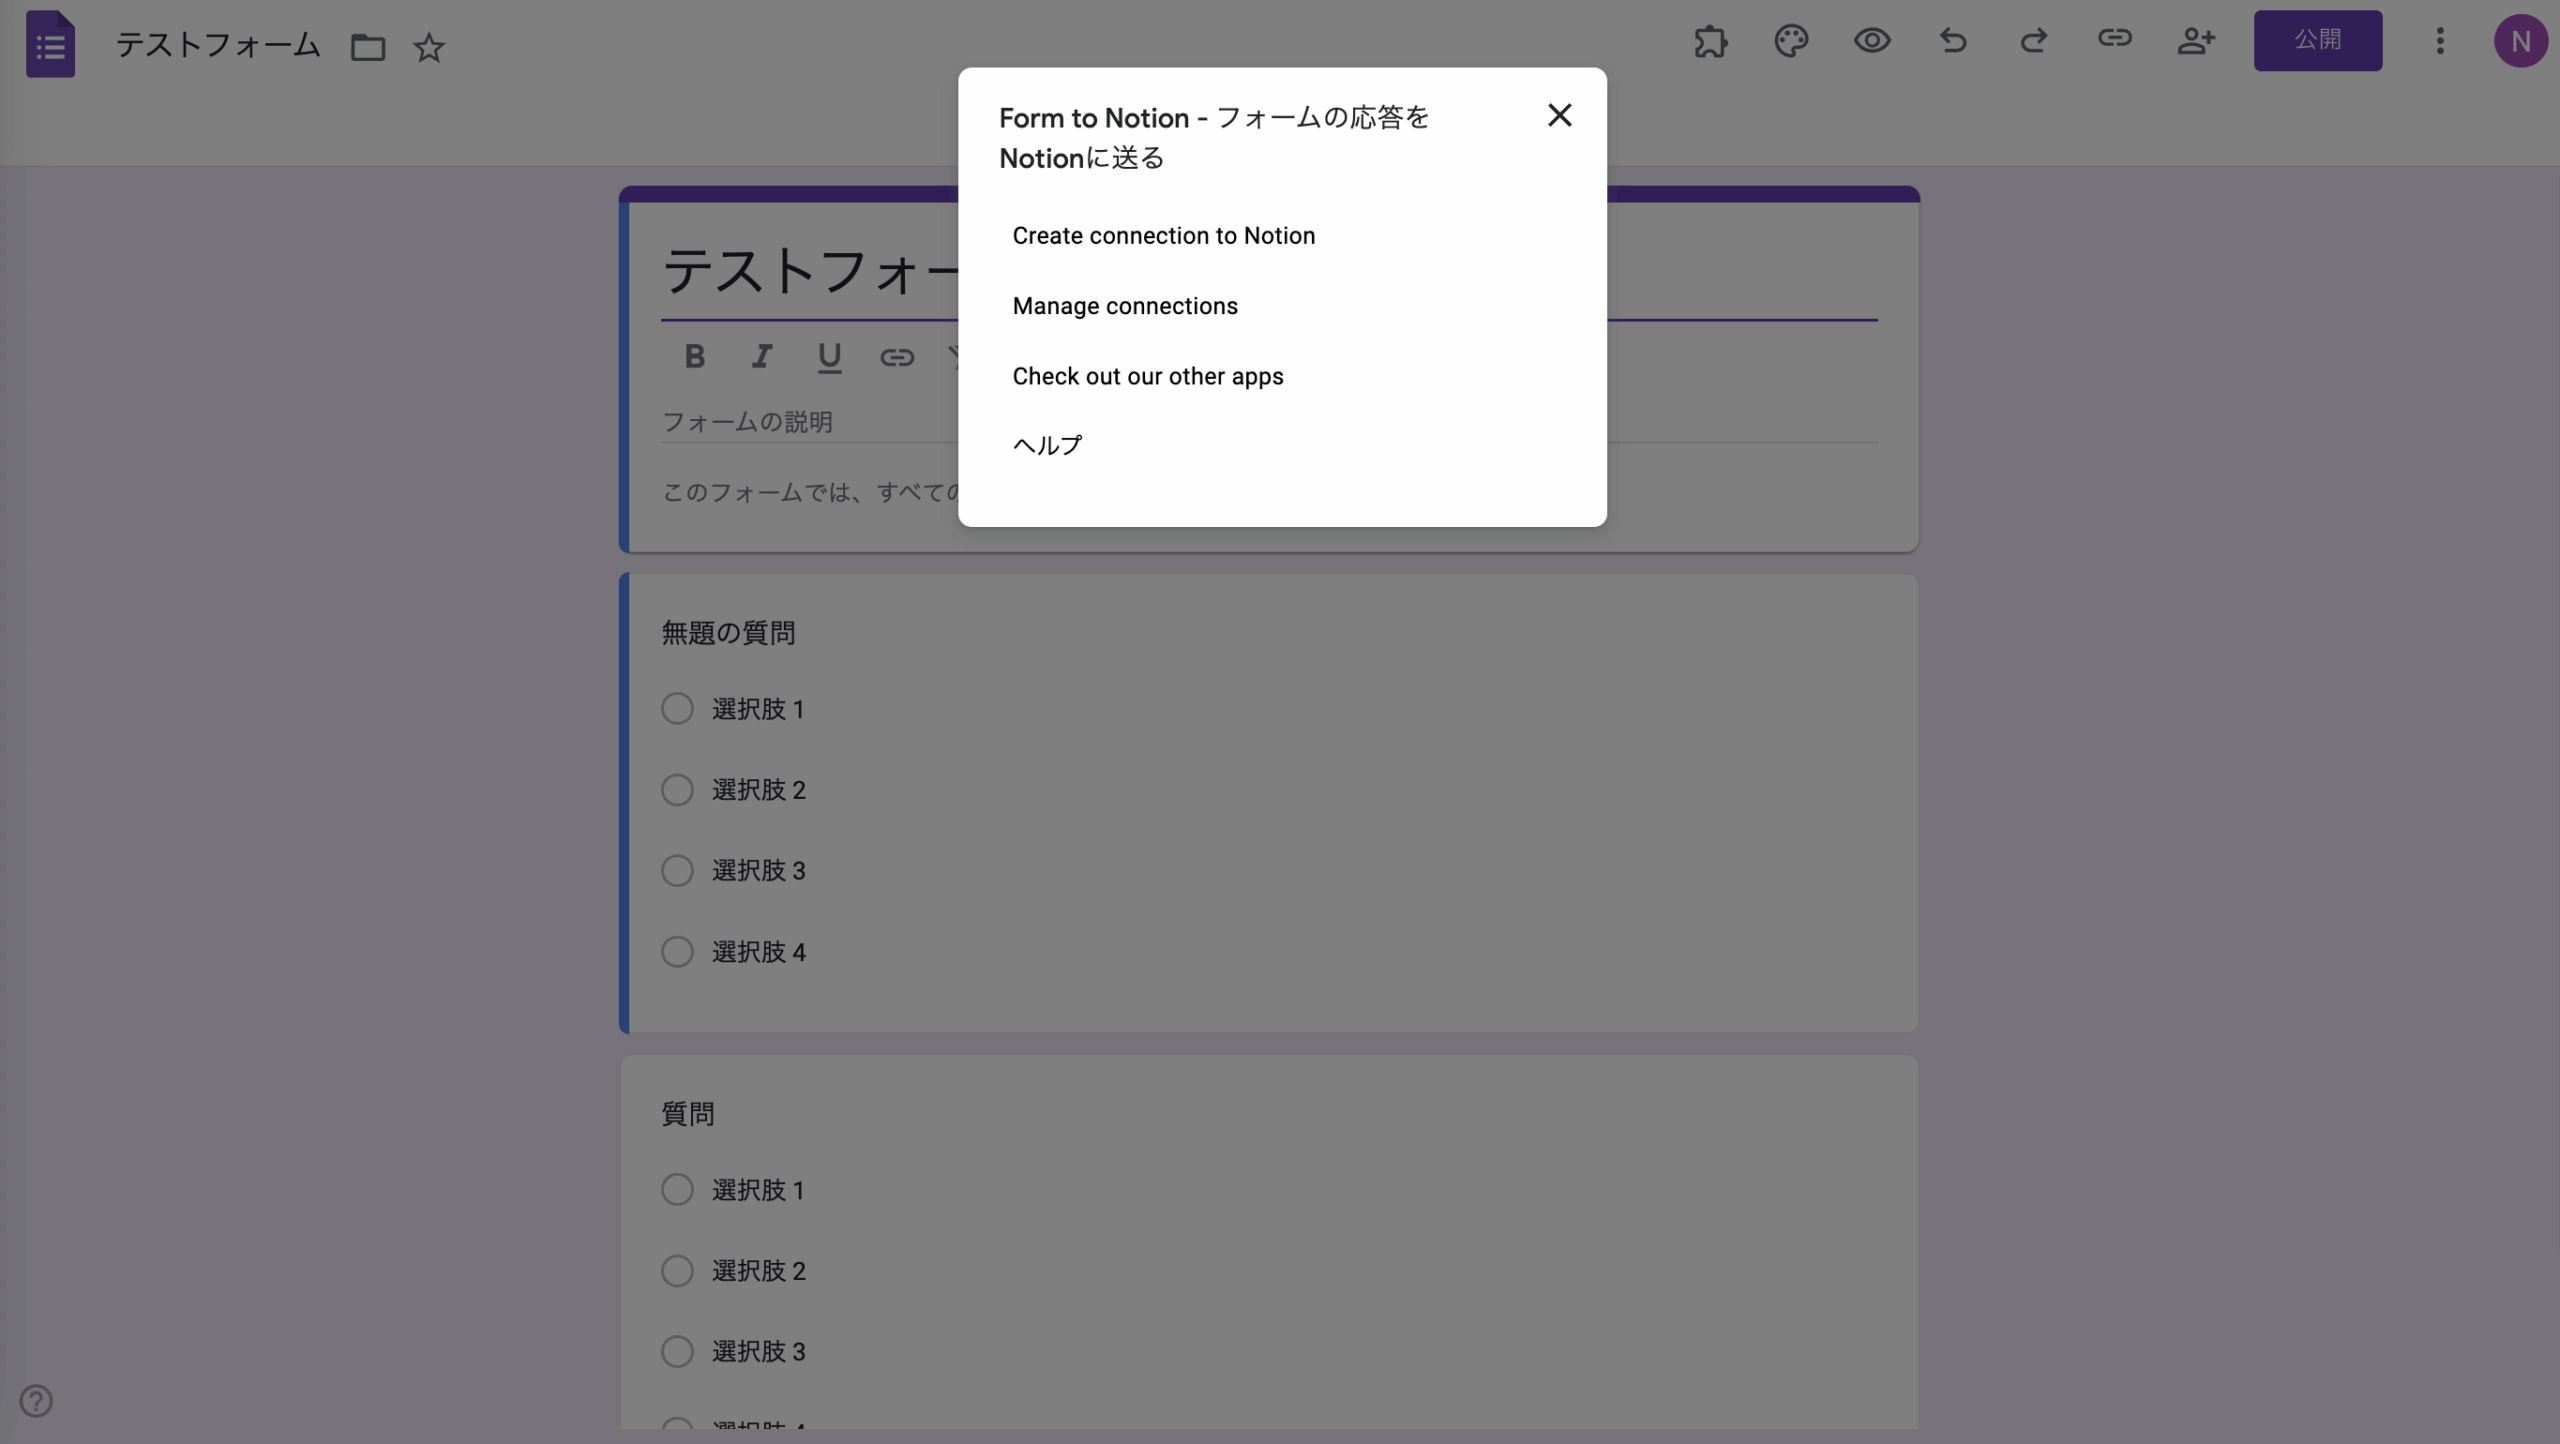The height and width of the screenshot is (1444, 2560).
Task: Open the N account avatar menu
Action: pyautogui.click(x=2520, y=41)
